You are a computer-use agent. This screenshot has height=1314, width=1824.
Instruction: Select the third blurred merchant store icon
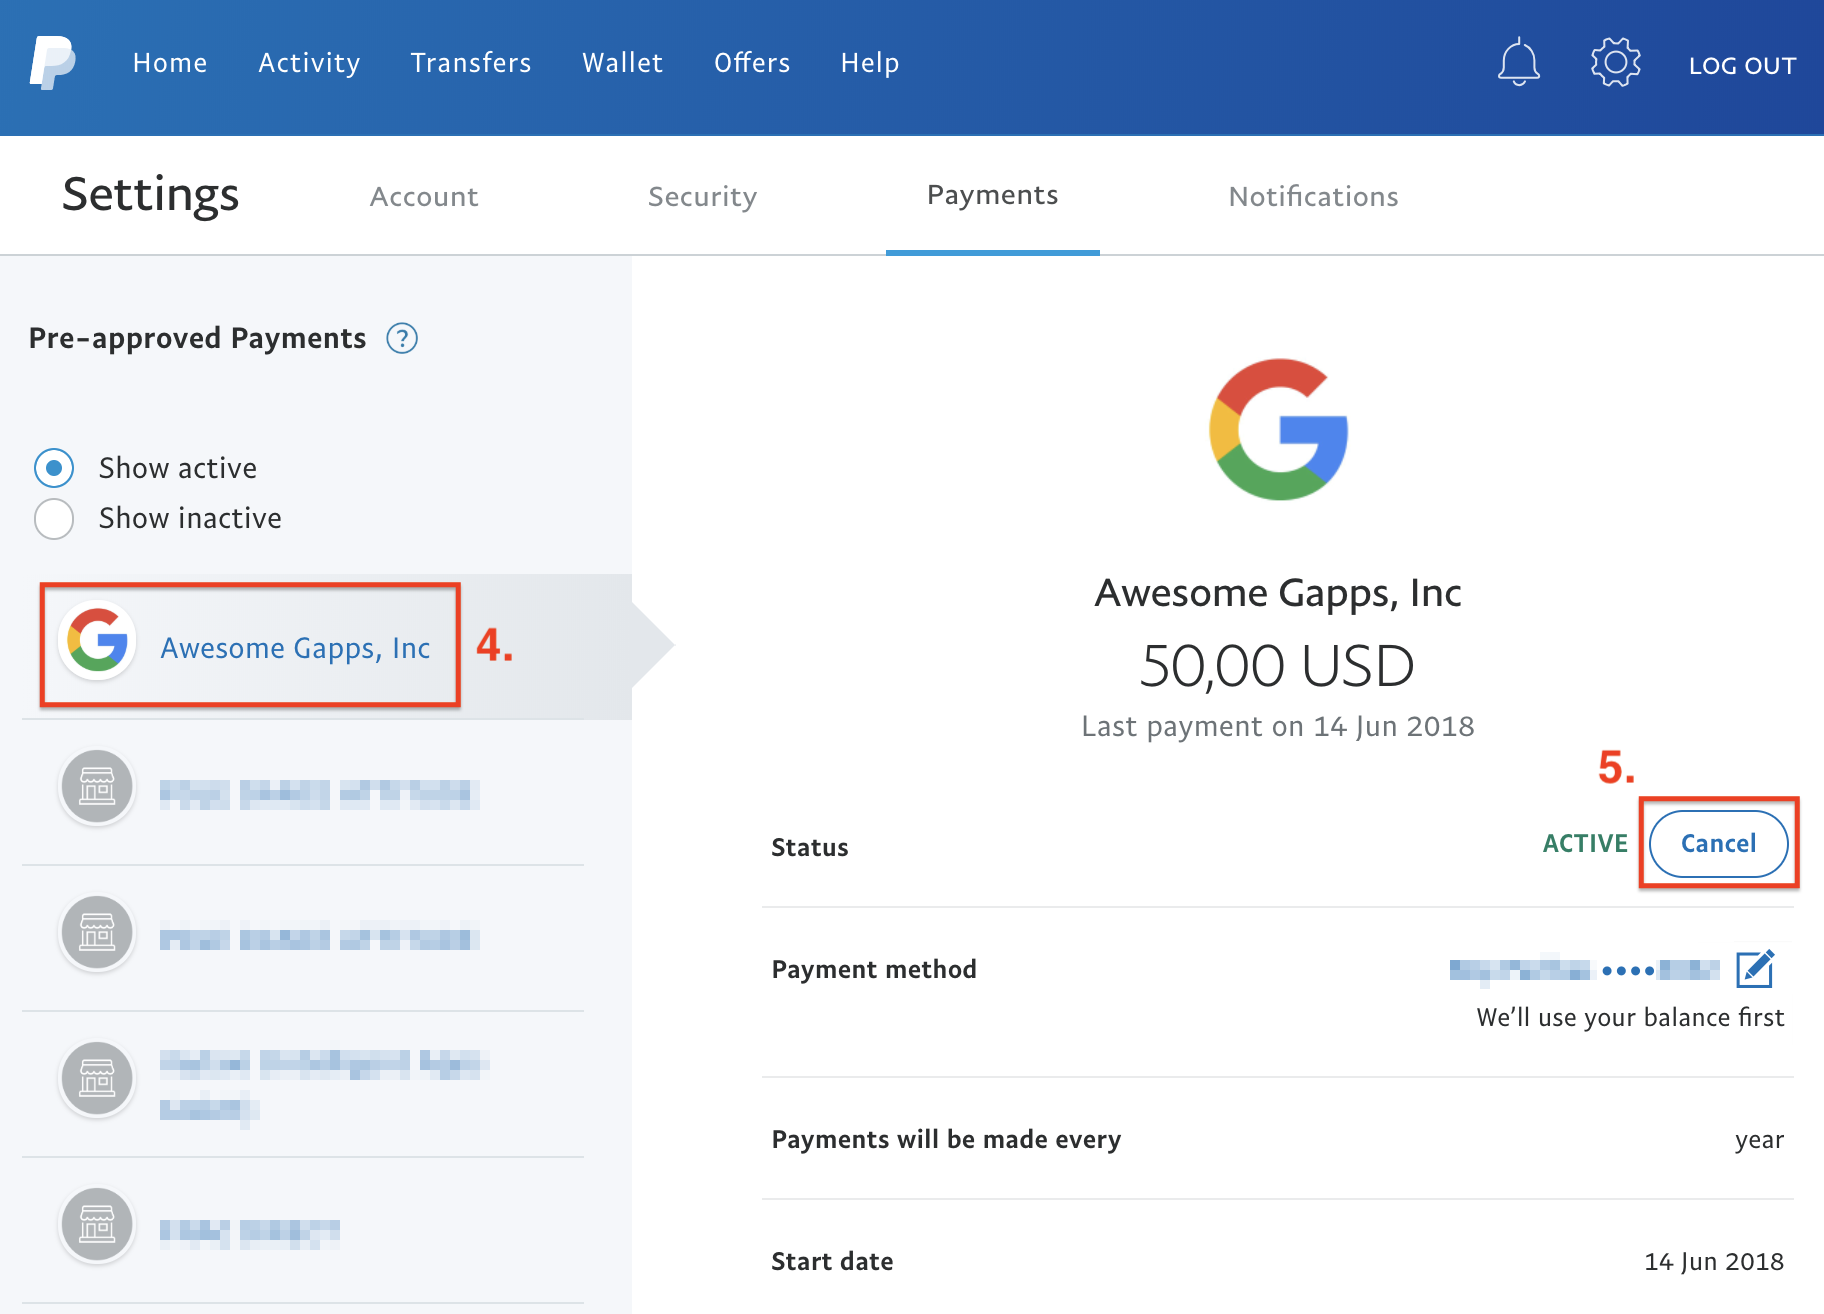coord(97,1079)
